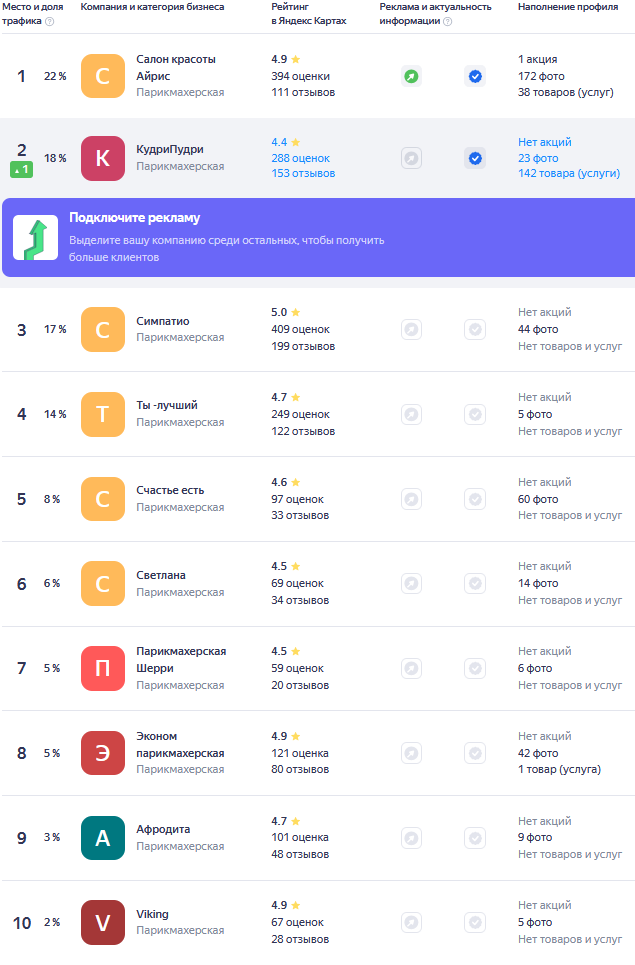Click the teal A avatar of Афродита
This screenshot has width=635, height=965.
point(103,838)
